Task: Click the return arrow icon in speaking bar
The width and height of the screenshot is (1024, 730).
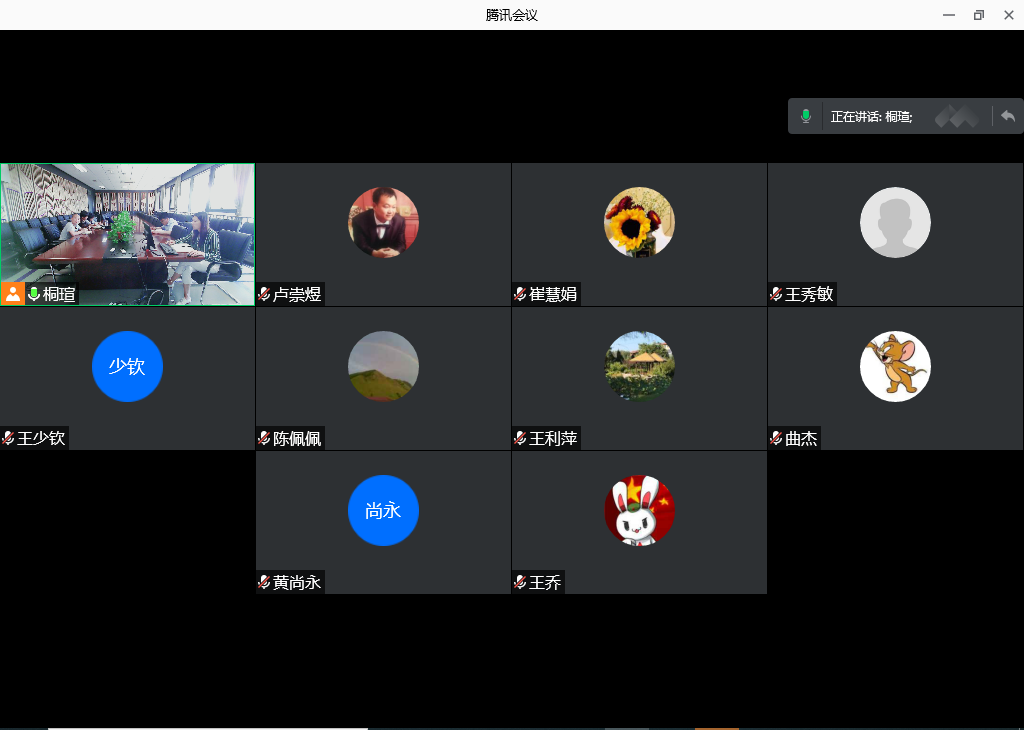Action: point(1008,116)
